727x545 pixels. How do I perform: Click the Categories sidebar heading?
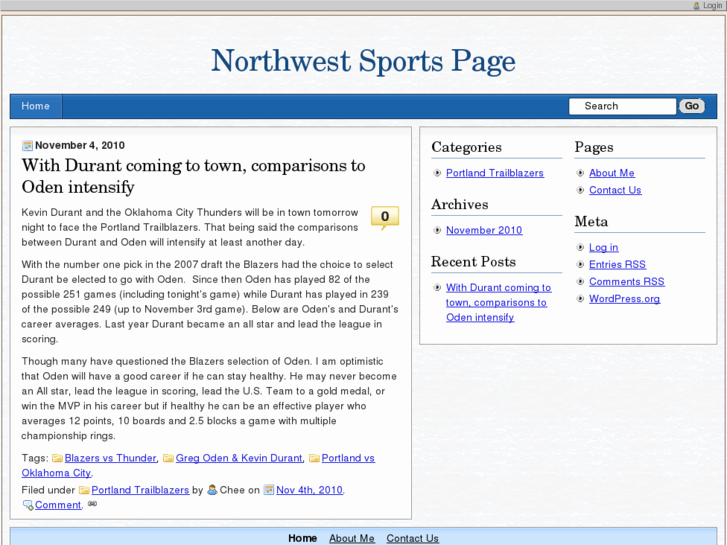(466, 147)
